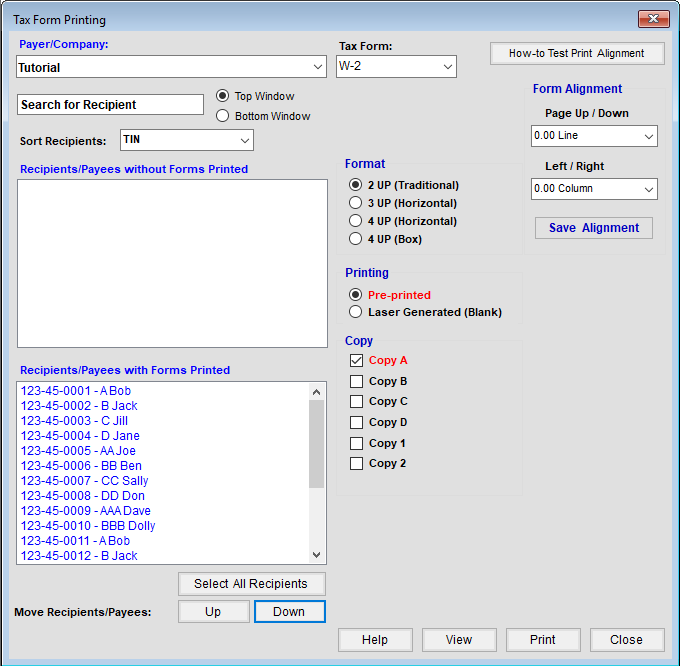Expand the Tax Form dropdown showing W-2
The height and width of the screenshot is (666, 681).
coord(396,66)
